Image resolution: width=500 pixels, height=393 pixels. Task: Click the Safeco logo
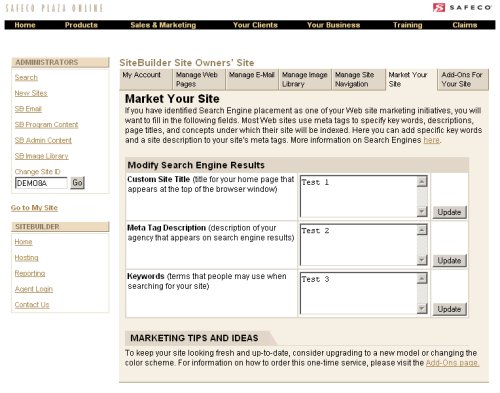(x=462, y=7)
